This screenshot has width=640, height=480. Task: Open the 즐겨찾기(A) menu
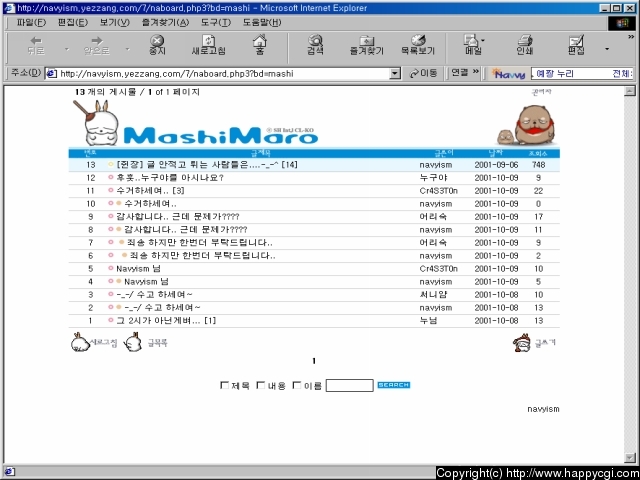pyautogui.click(x=165, y=22)
